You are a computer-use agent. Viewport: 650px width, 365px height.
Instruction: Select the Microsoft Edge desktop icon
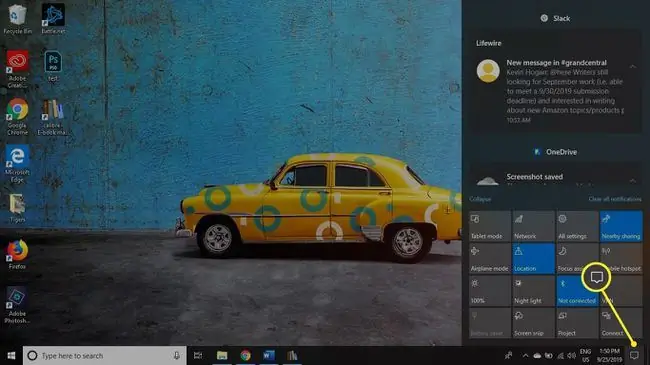coord(17,164)
